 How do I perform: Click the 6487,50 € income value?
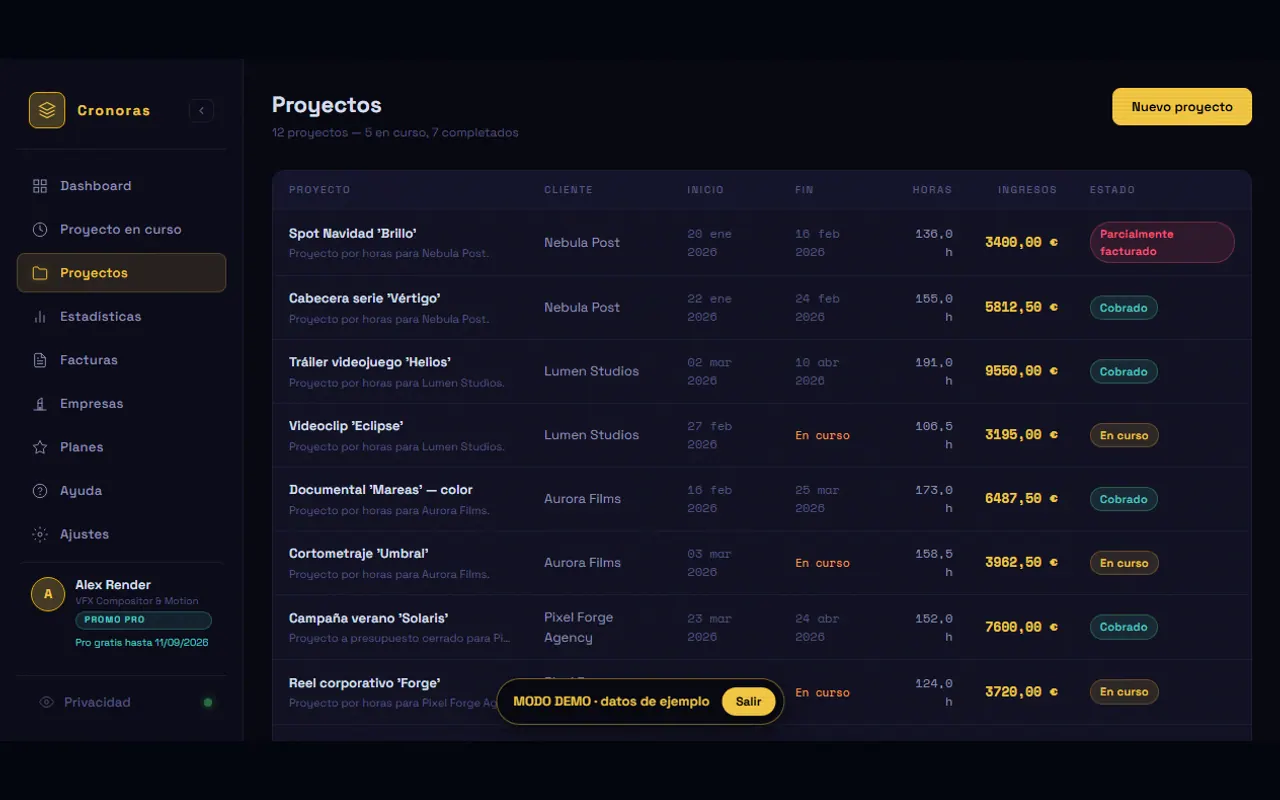(x=1021, y=499)
